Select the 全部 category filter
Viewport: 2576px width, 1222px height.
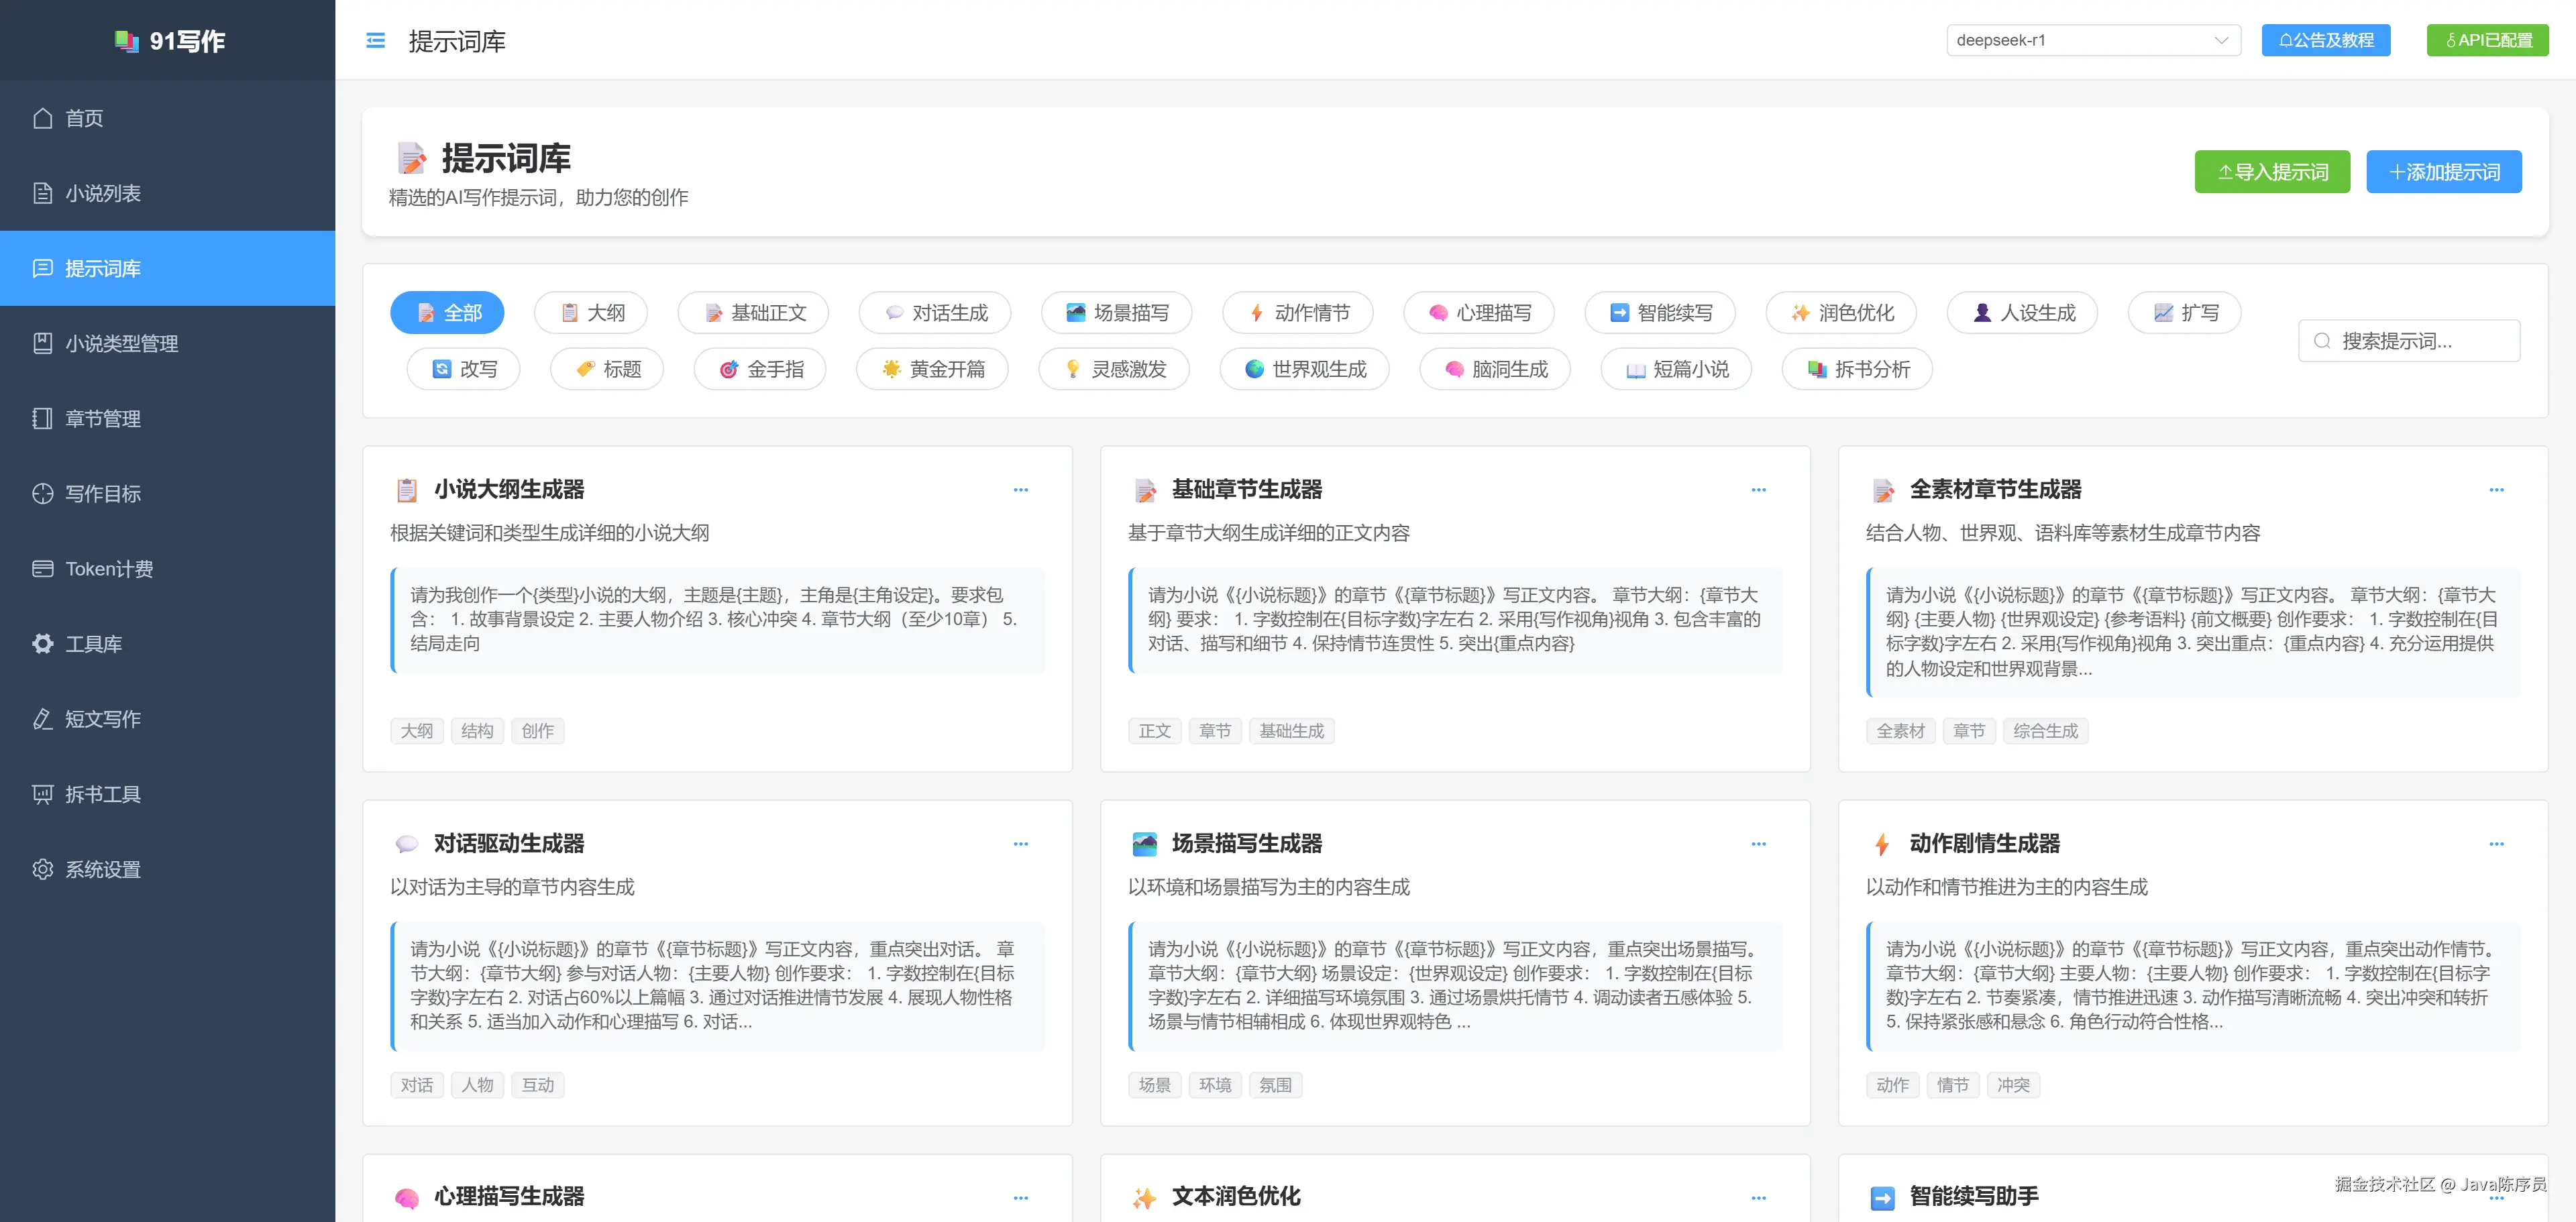click(447, 313)
